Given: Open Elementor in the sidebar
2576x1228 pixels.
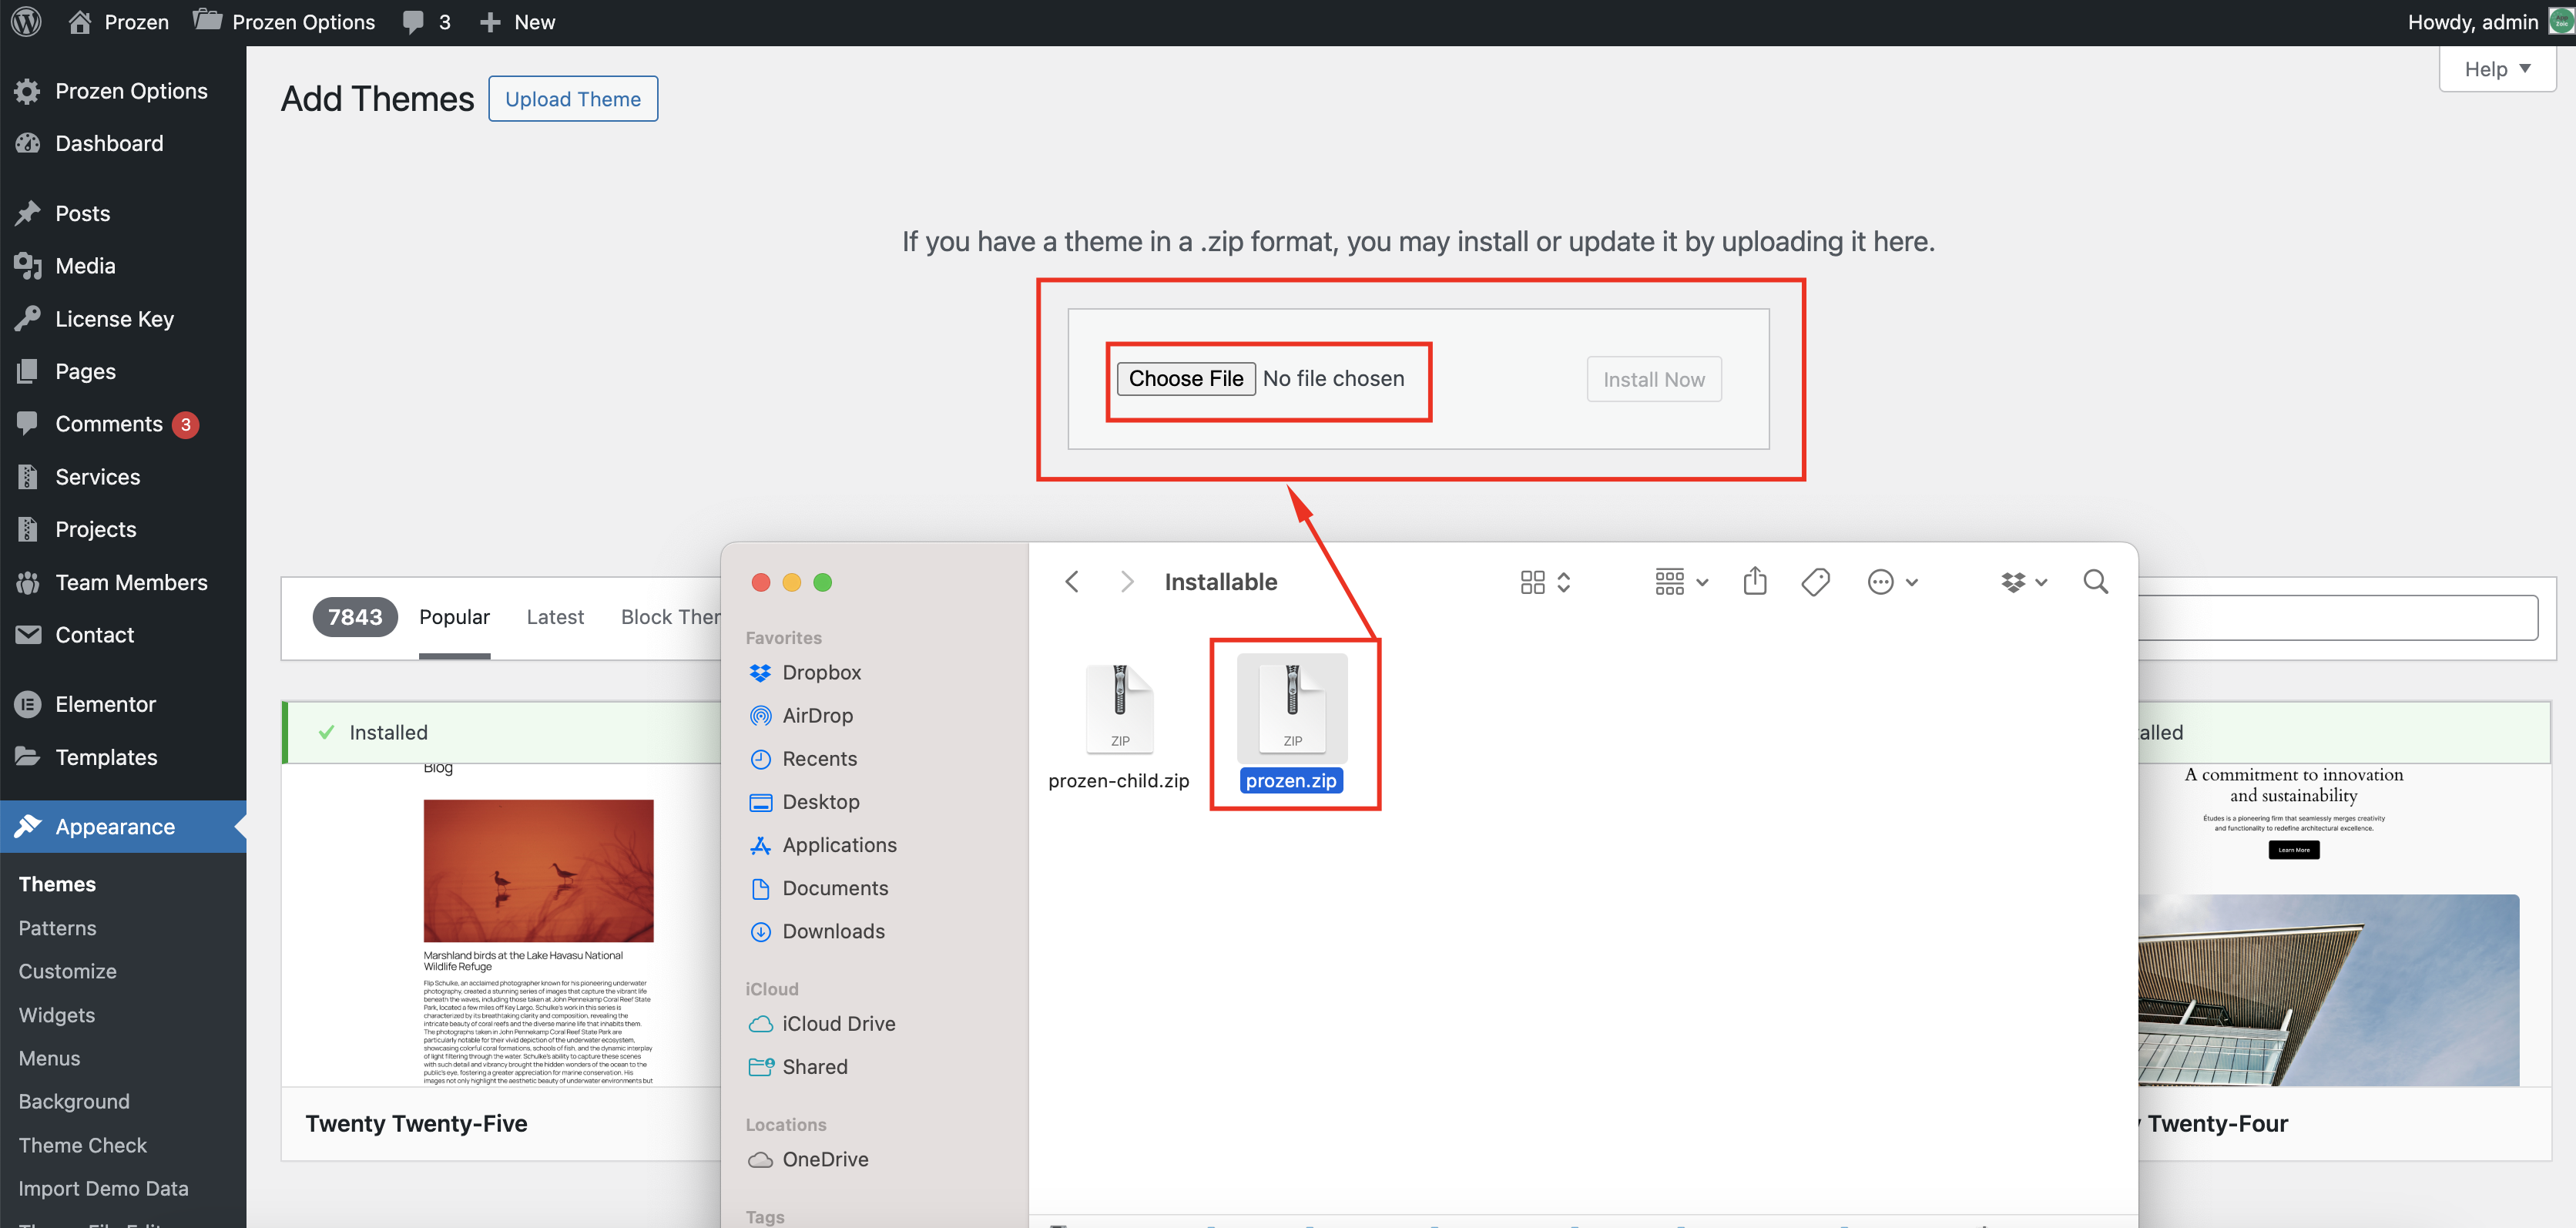Looking at the screenshot, I should point(105,704).
